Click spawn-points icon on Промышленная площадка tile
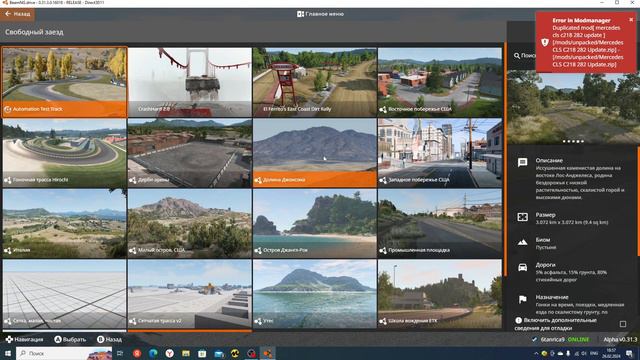The image size is (640, 360). click(x=382, y=250)
